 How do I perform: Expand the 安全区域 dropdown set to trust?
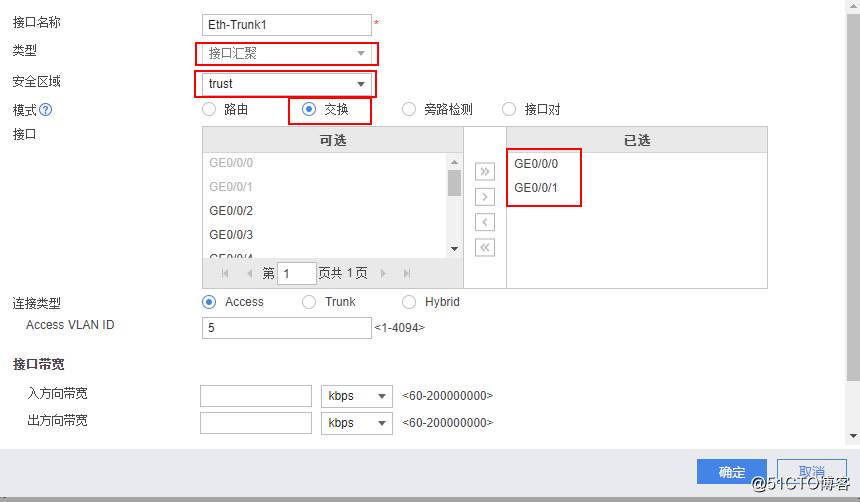[287, 84]
